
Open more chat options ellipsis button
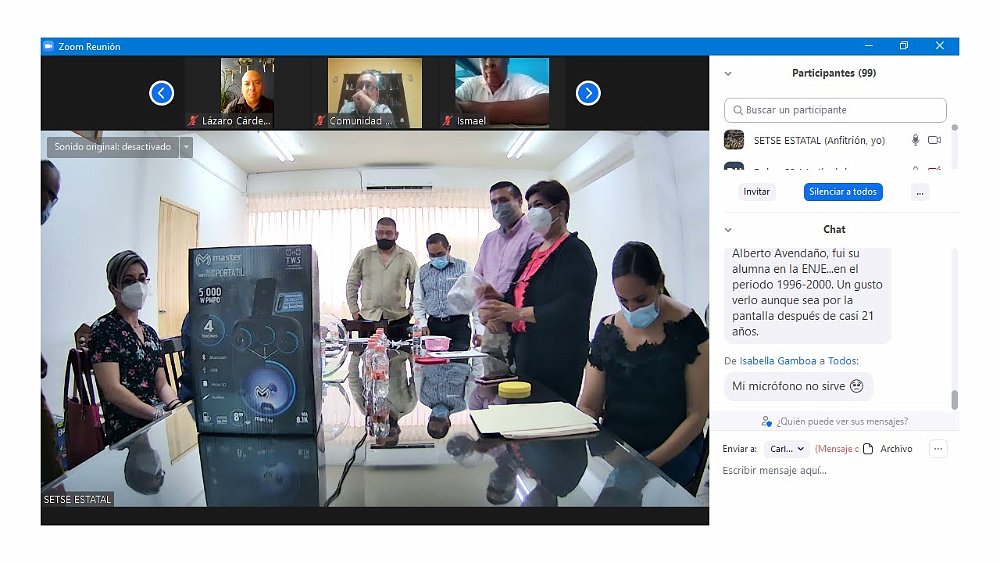[x=938, y=449]
